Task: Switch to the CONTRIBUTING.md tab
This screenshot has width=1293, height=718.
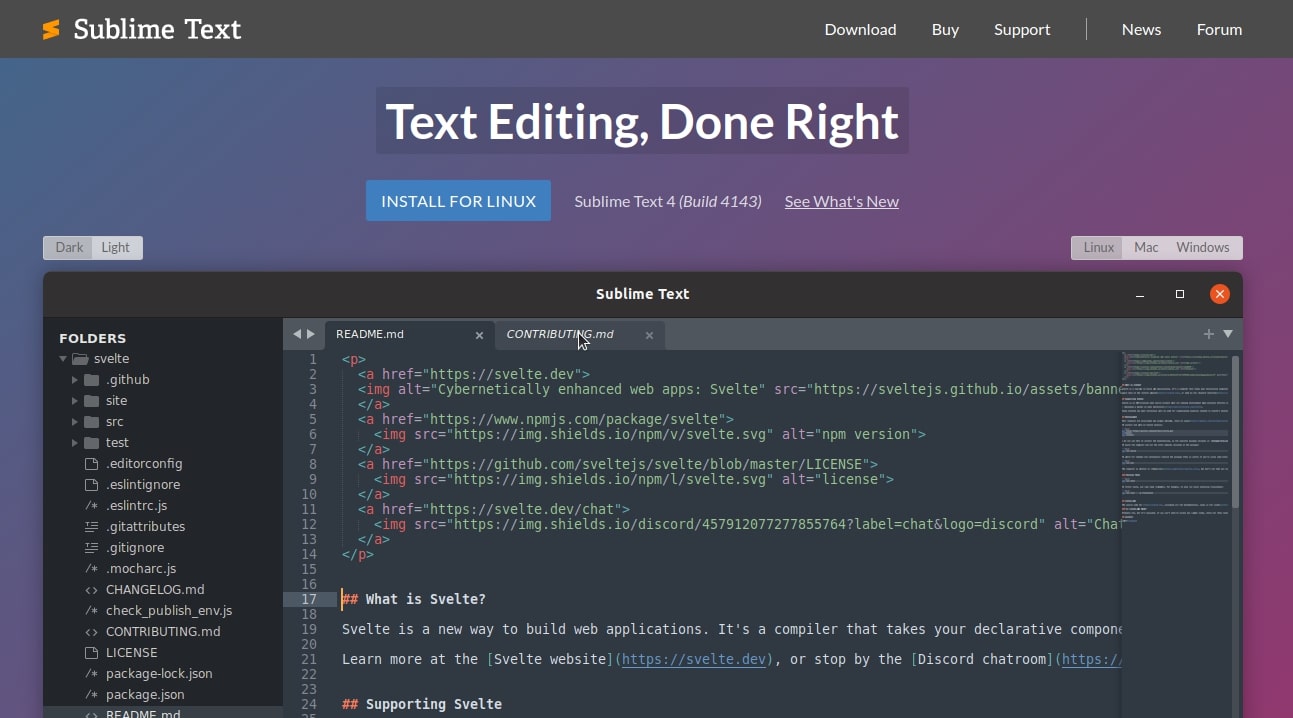Action: pyautogui.click(x=560, y=335)
